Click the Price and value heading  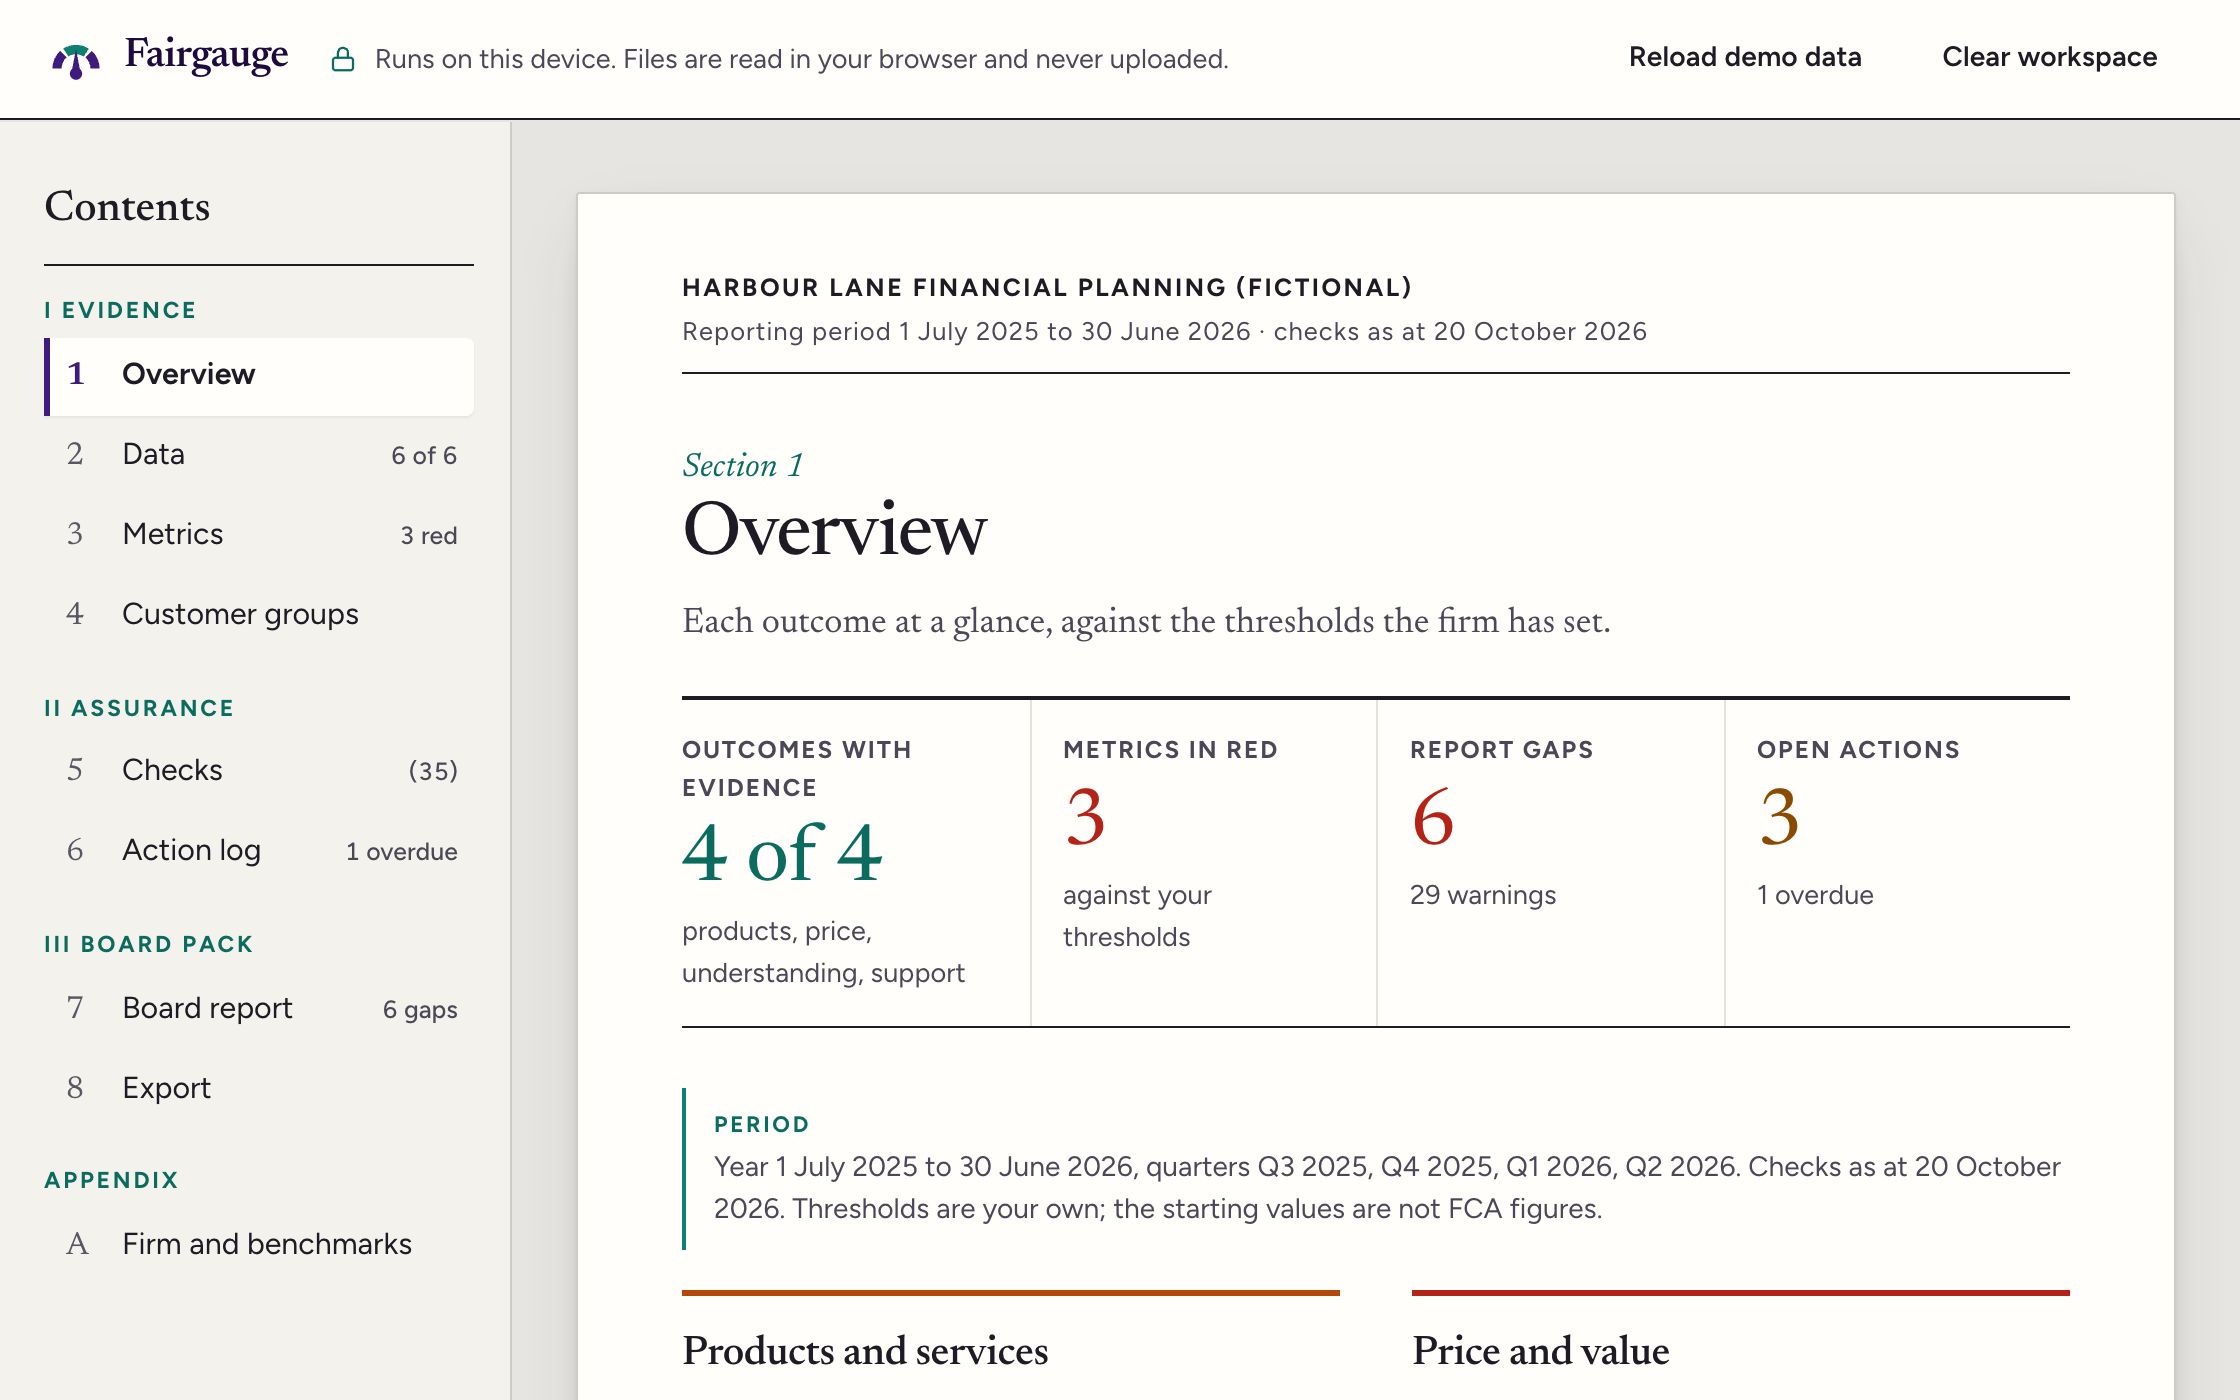click(x=1540, y=1351)
